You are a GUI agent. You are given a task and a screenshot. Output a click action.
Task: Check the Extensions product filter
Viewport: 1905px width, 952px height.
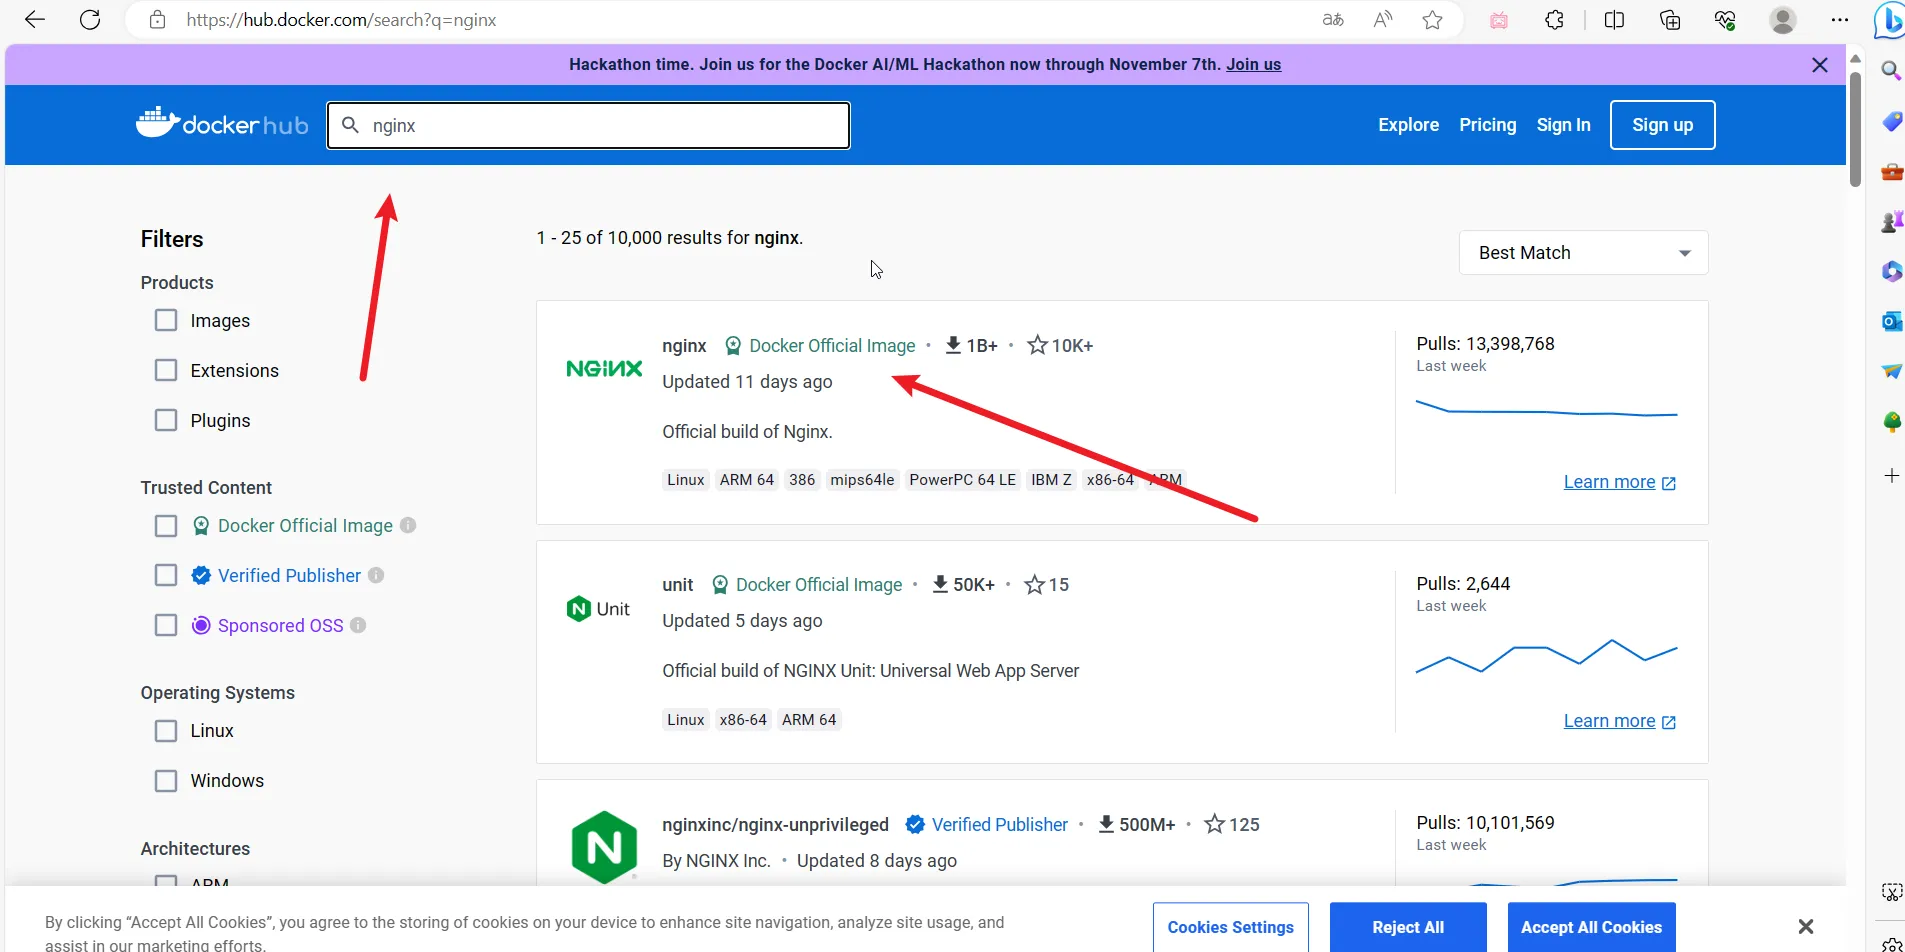166,370
